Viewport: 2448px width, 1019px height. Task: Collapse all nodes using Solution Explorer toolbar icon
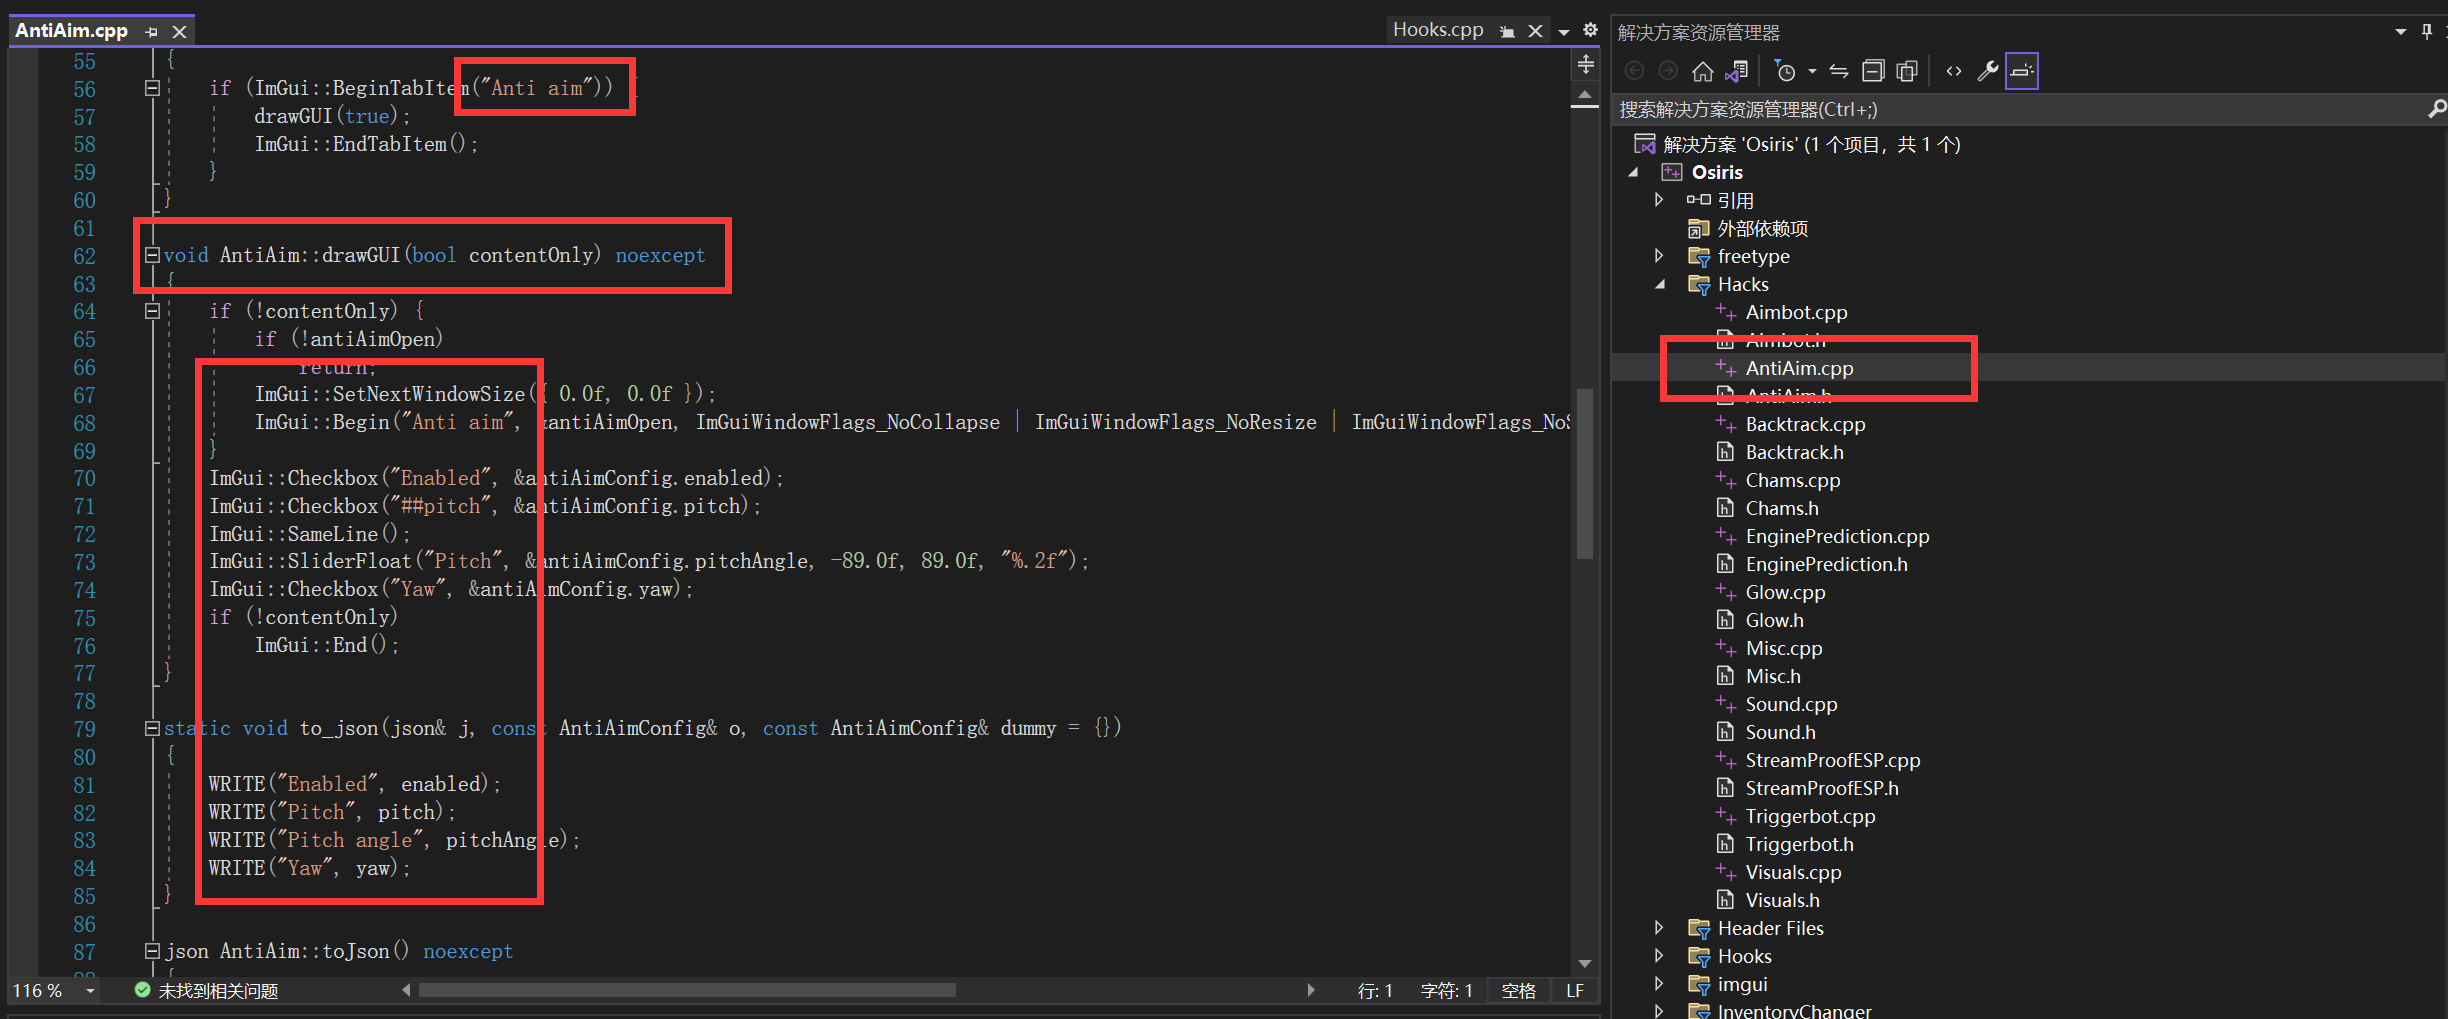point(1873,71)
